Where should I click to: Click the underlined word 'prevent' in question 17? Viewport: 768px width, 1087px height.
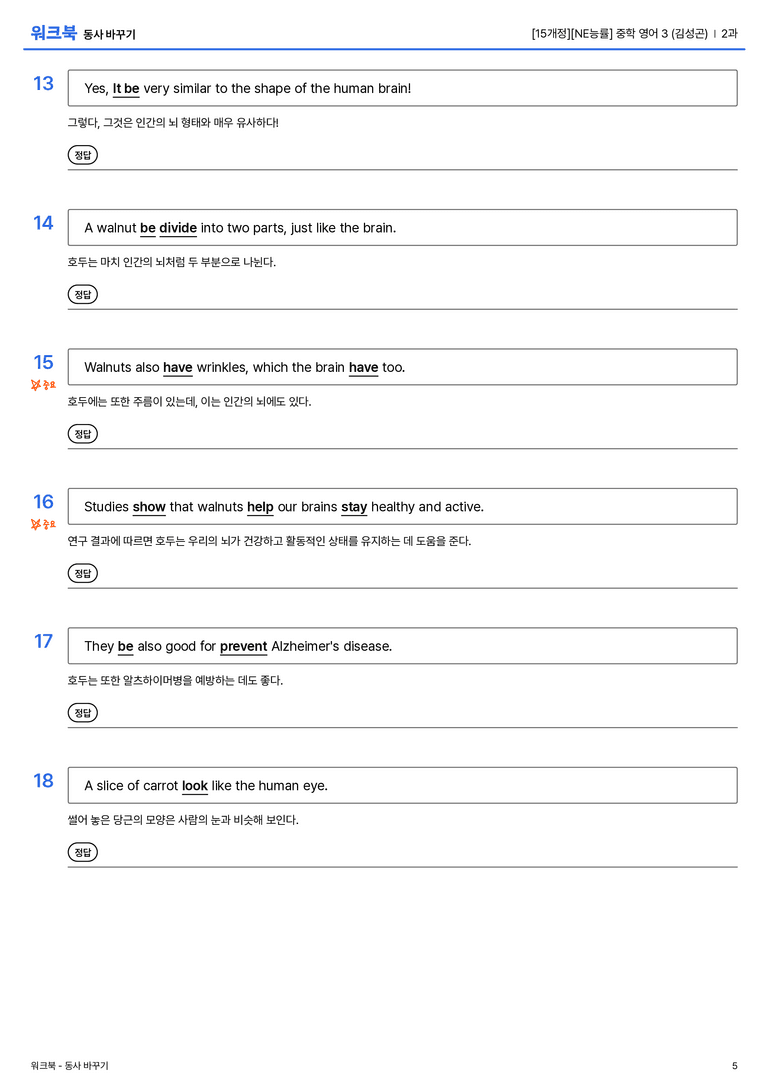[x=243, y=647]
